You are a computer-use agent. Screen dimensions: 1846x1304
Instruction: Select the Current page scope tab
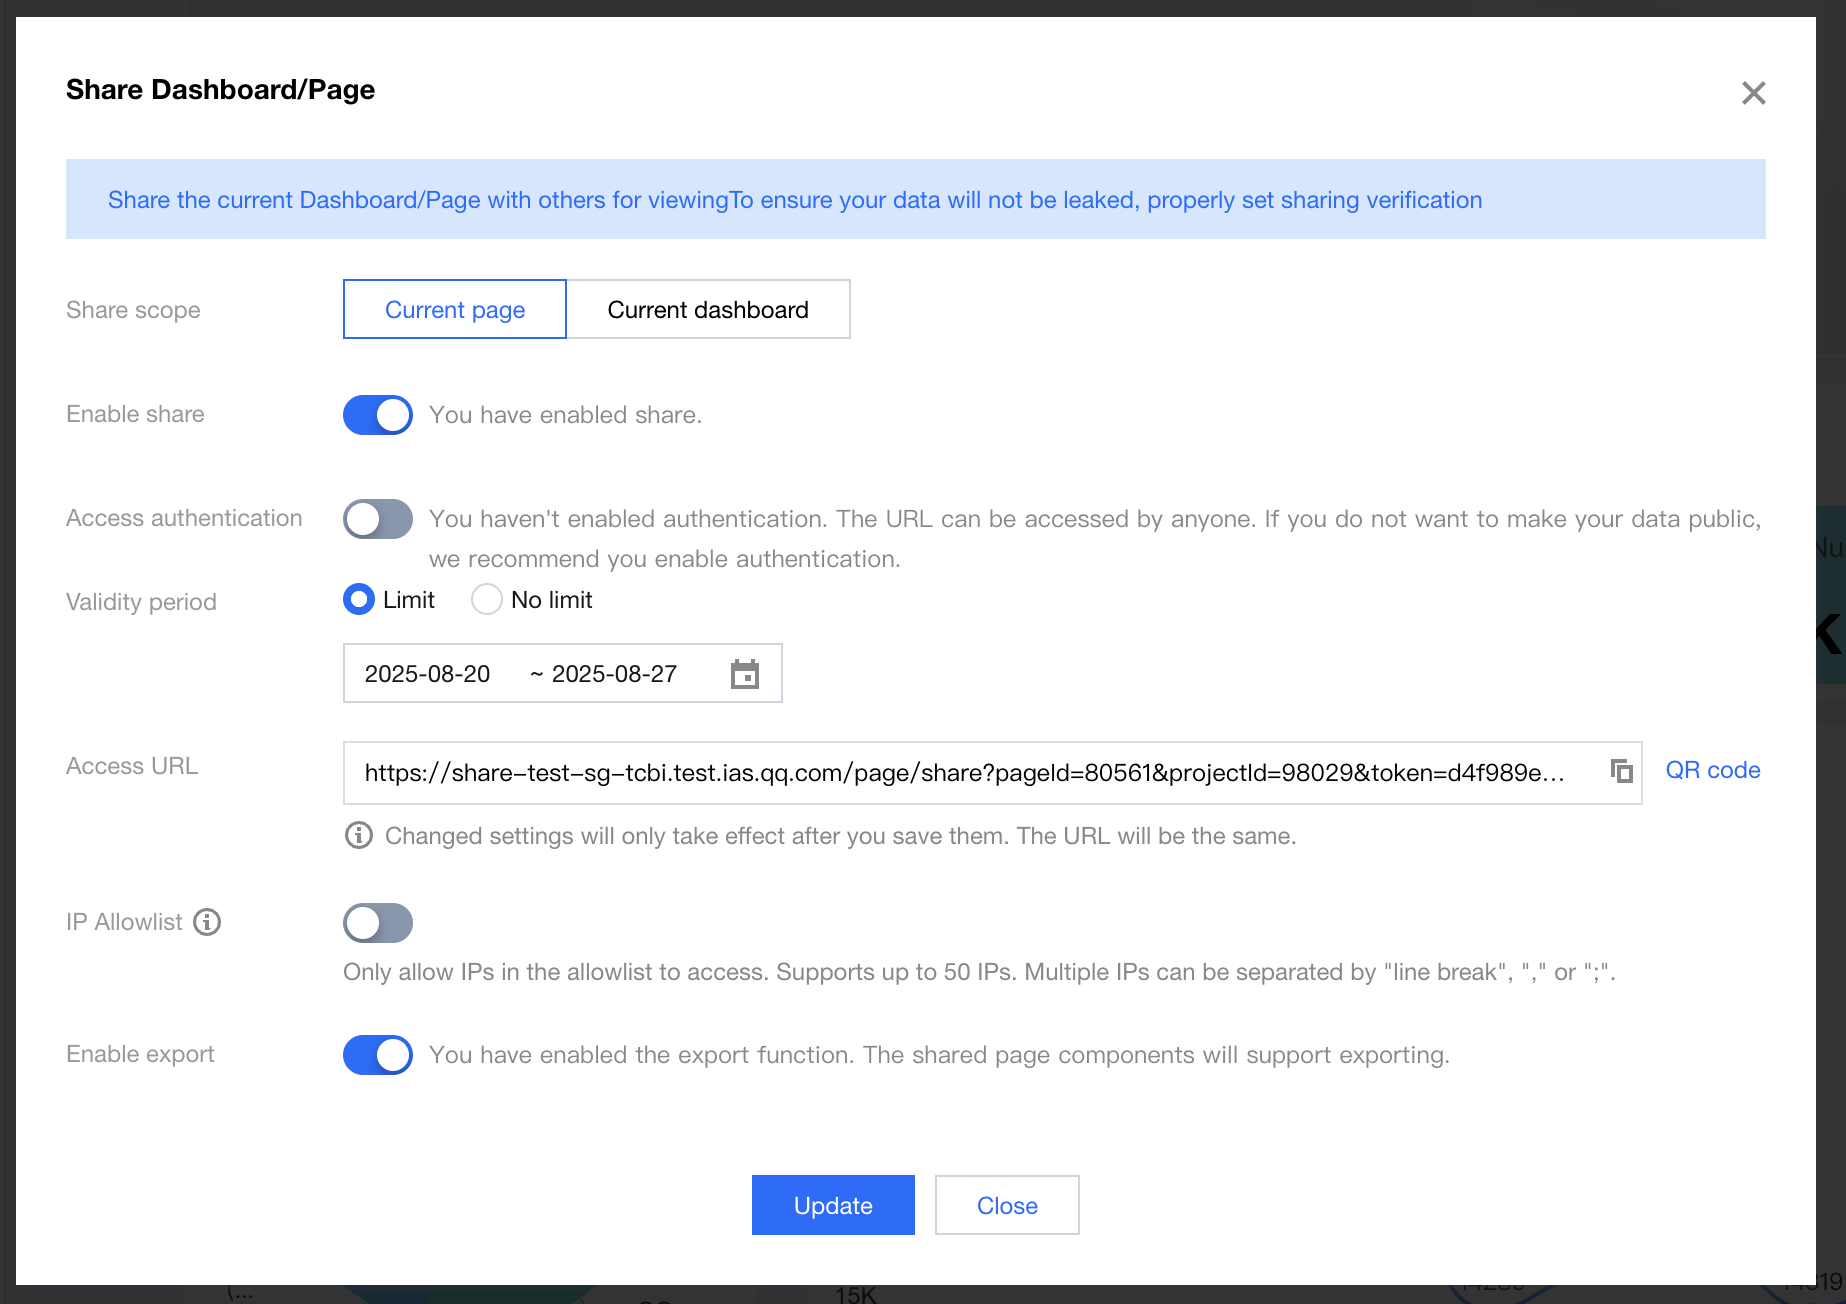click(x=455, y=310)
